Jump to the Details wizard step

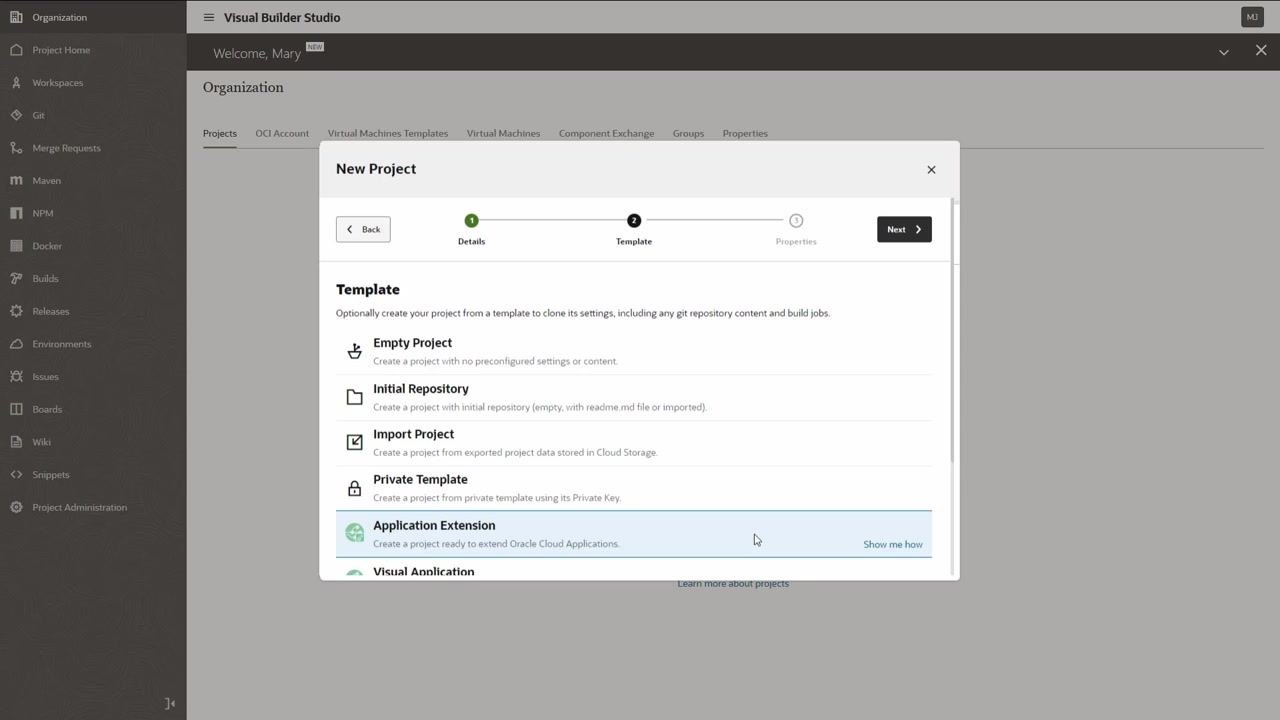[472, 229]
